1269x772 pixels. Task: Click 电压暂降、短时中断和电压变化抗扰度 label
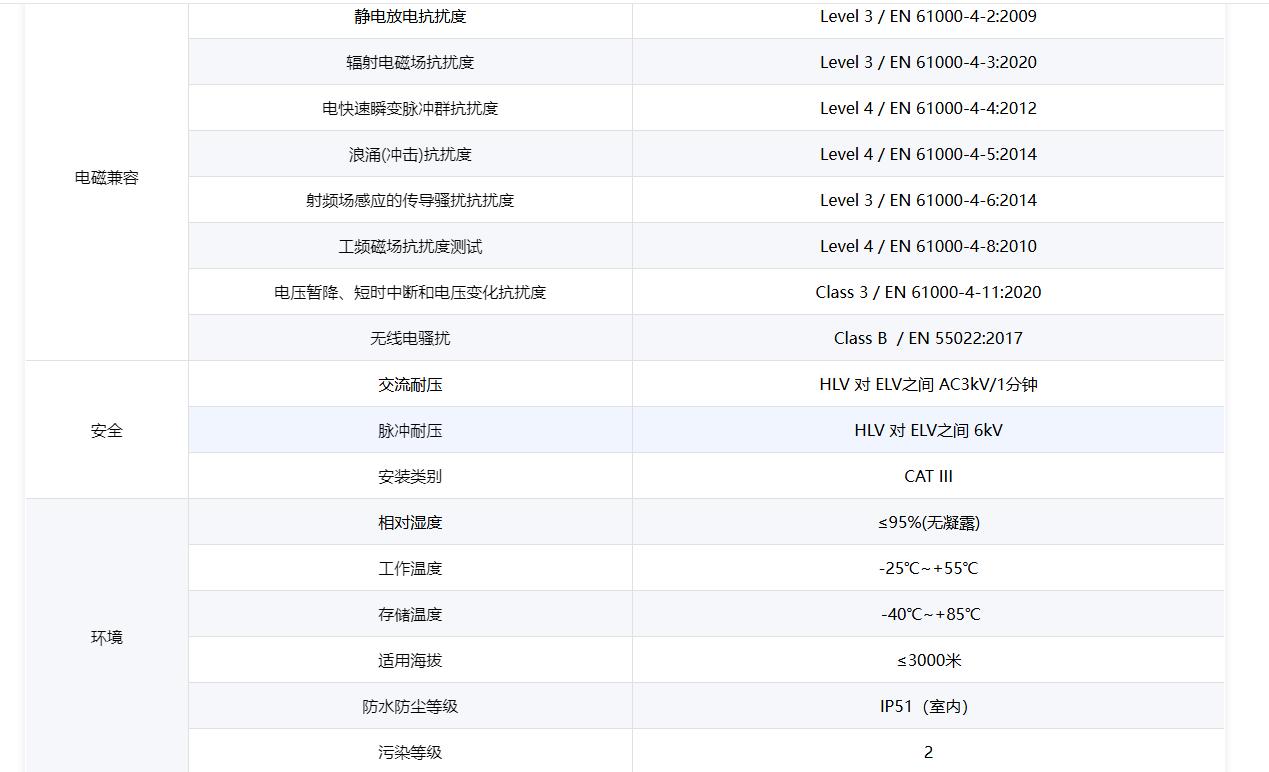[410, 292]
